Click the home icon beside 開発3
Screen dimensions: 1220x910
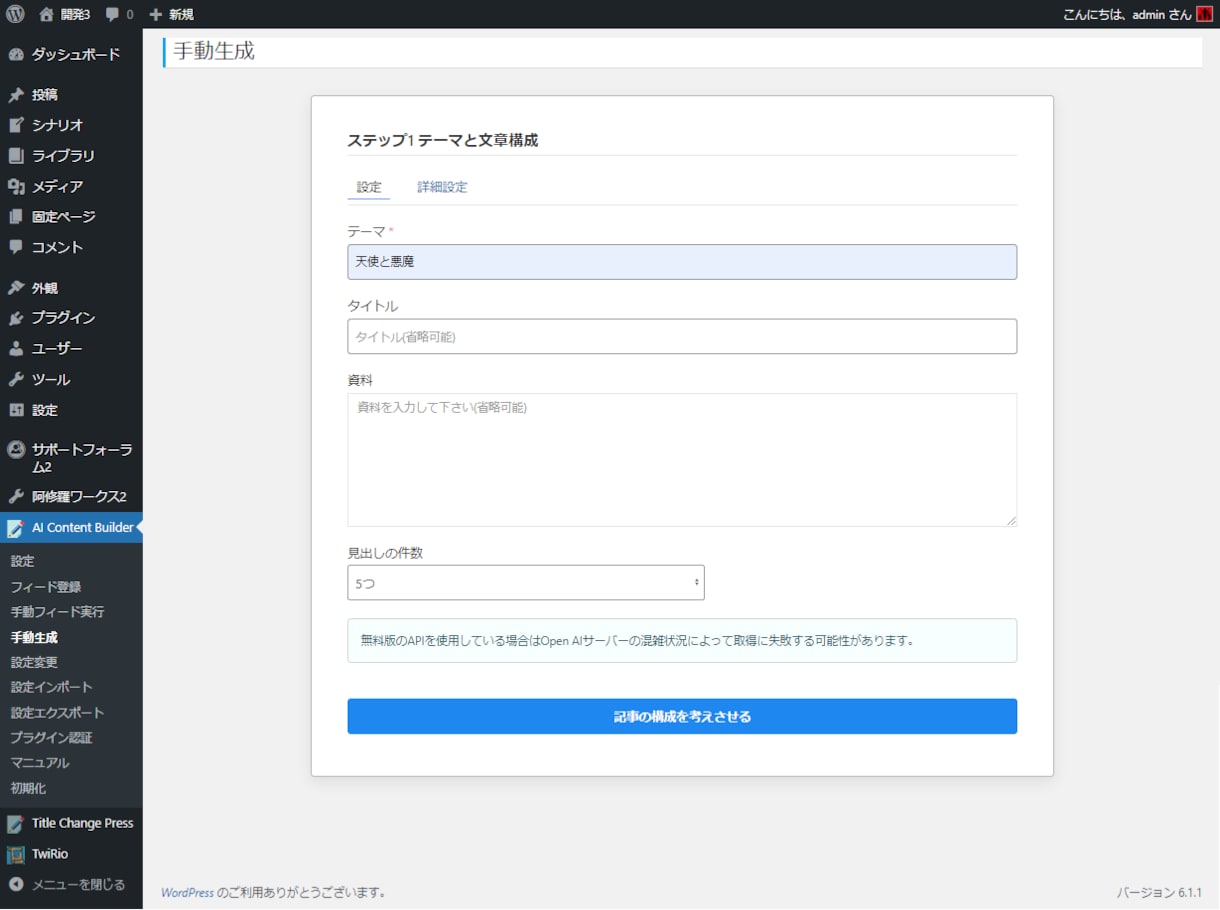coord(46,14)
